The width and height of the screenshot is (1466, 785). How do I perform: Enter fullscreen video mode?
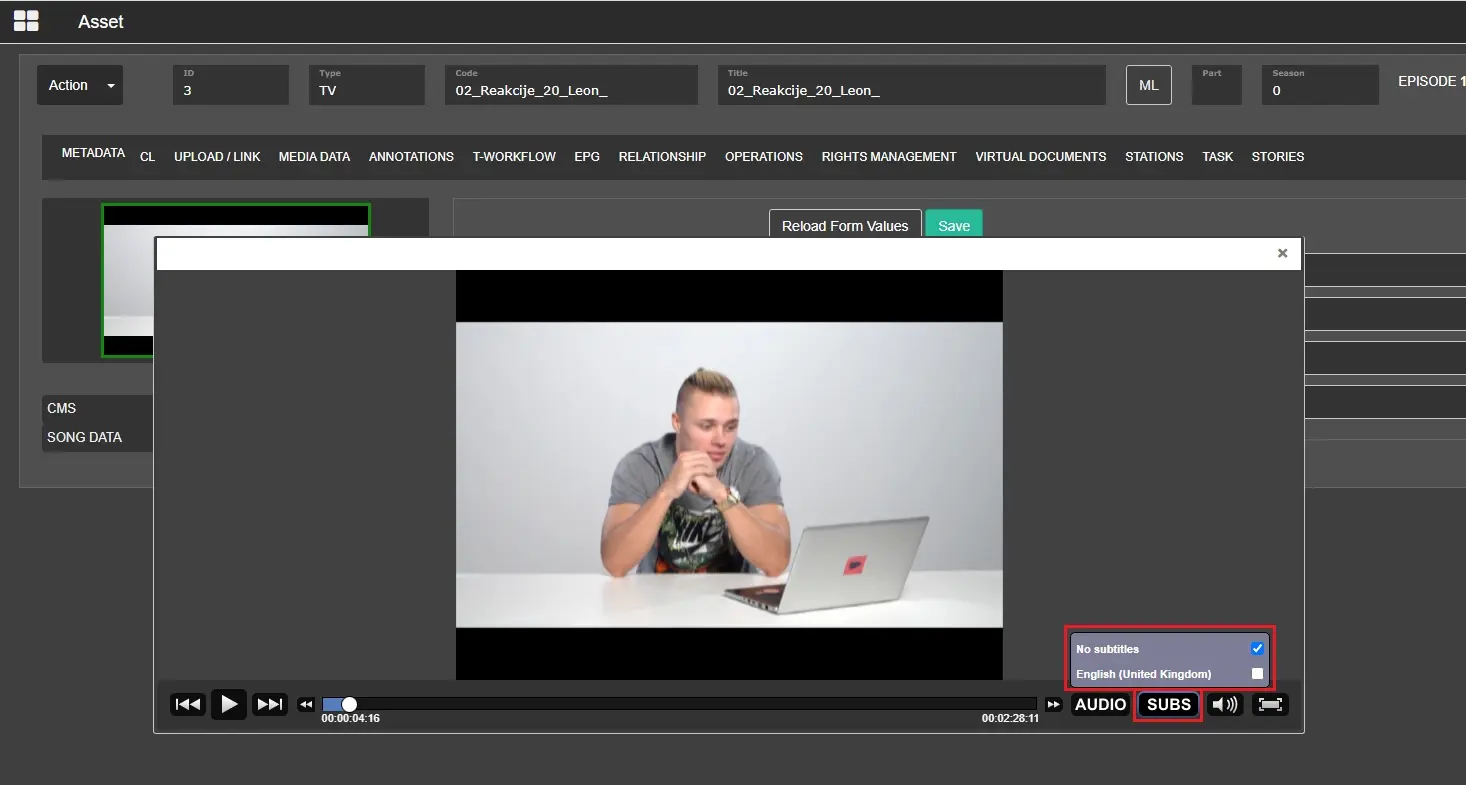click(1270, 704)
